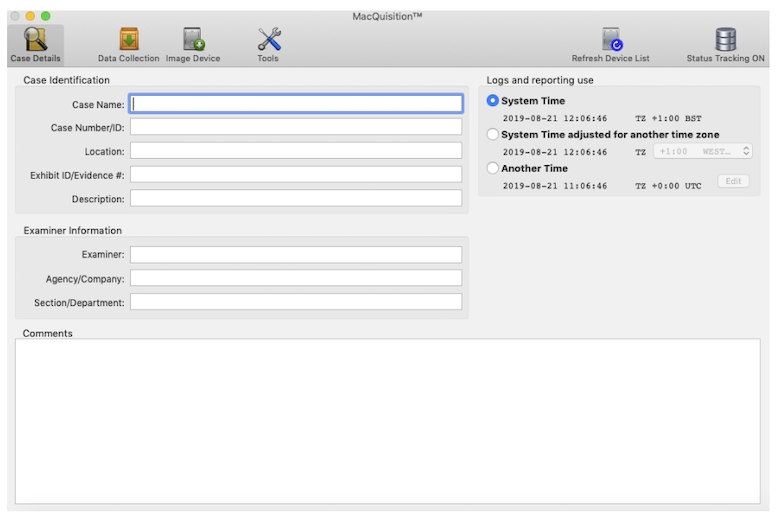Click the 2019-08-21 11:06:46 timestamp
The width and height of the screenshot is (780, 520).
point(555,186)
